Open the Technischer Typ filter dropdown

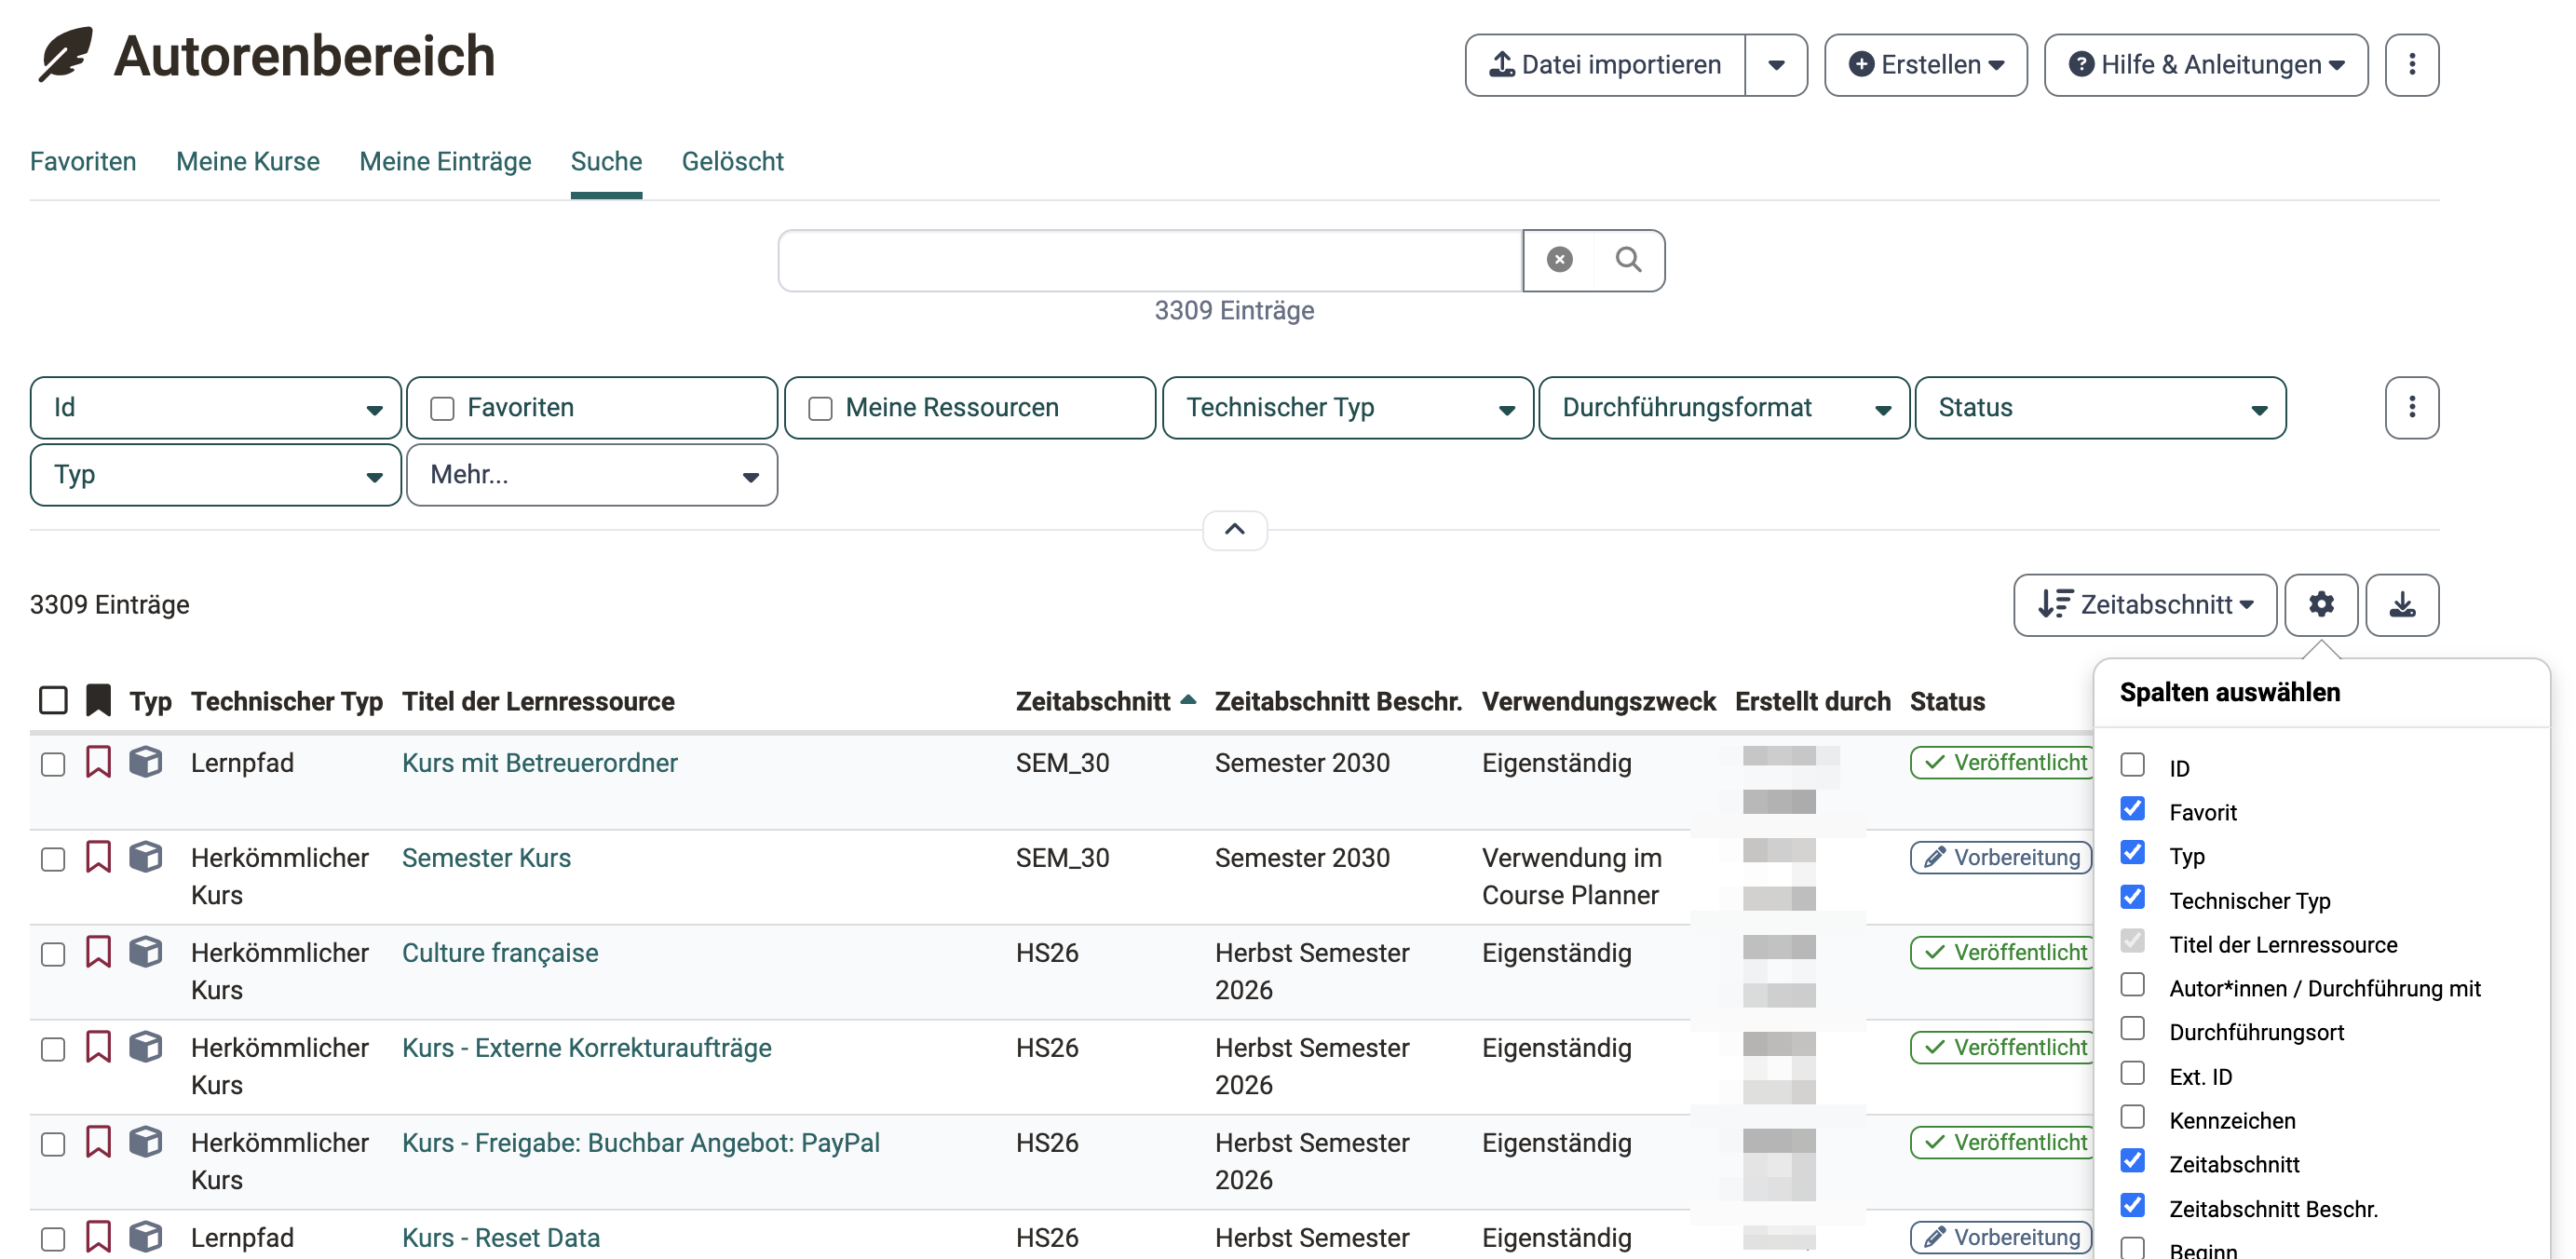[1347, 407]
